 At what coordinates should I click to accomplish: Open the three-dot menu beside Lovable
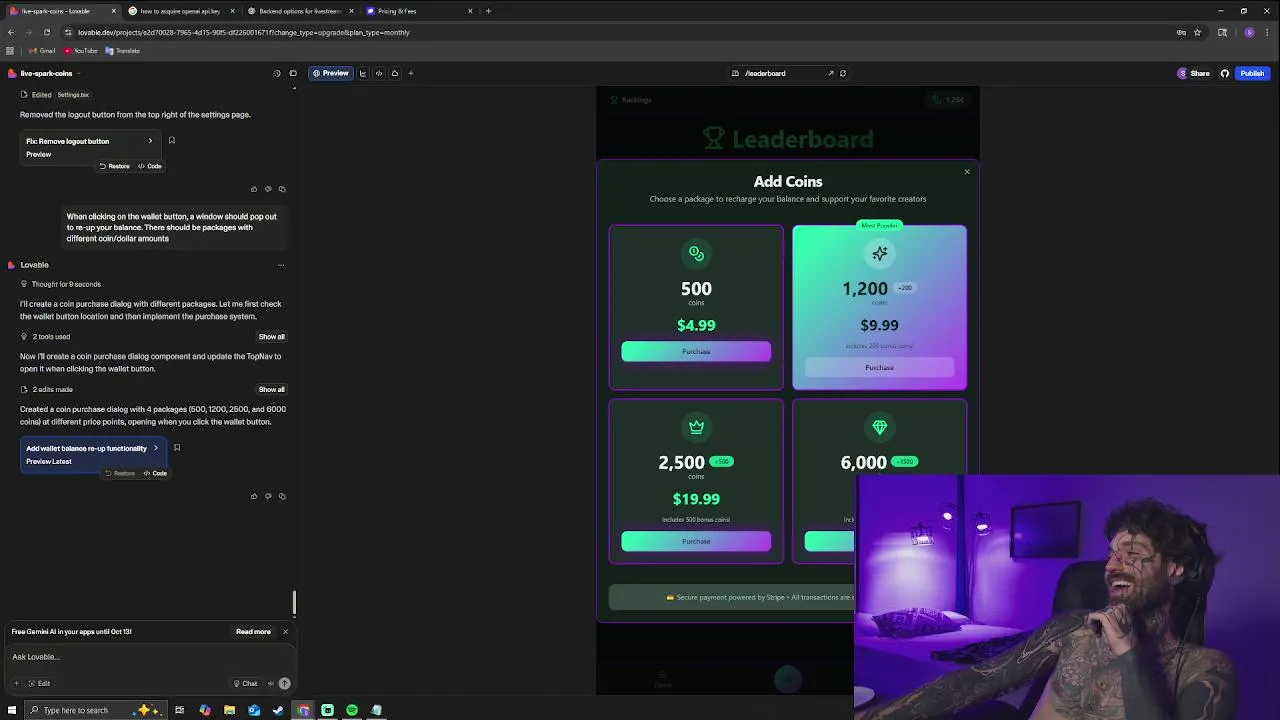tap(280, 265)
